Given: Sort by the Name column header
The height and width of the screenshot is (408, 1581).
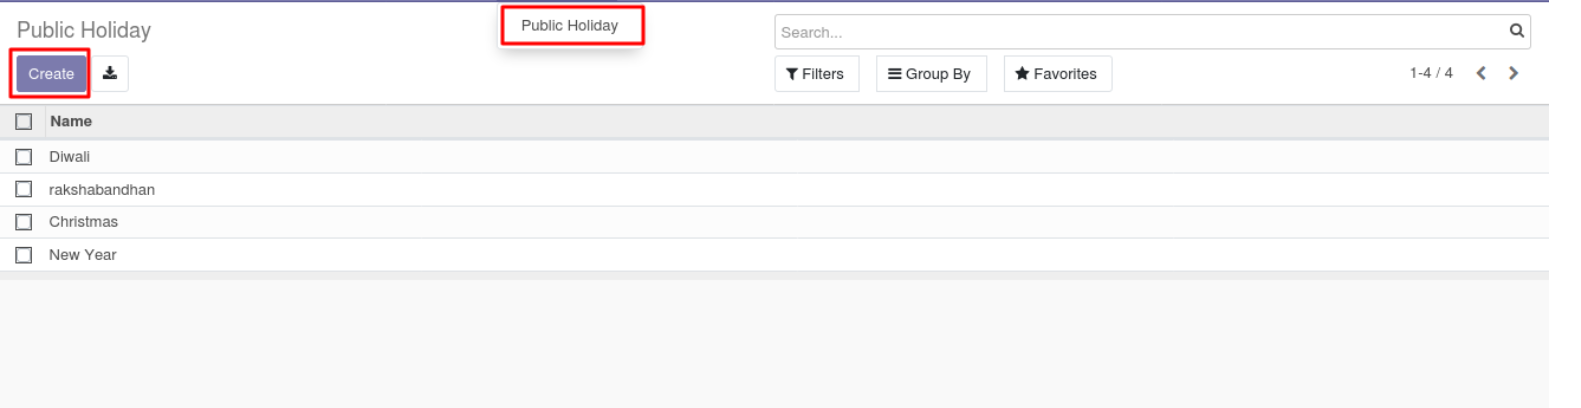Looking at the screenshot, I should 71,122.
